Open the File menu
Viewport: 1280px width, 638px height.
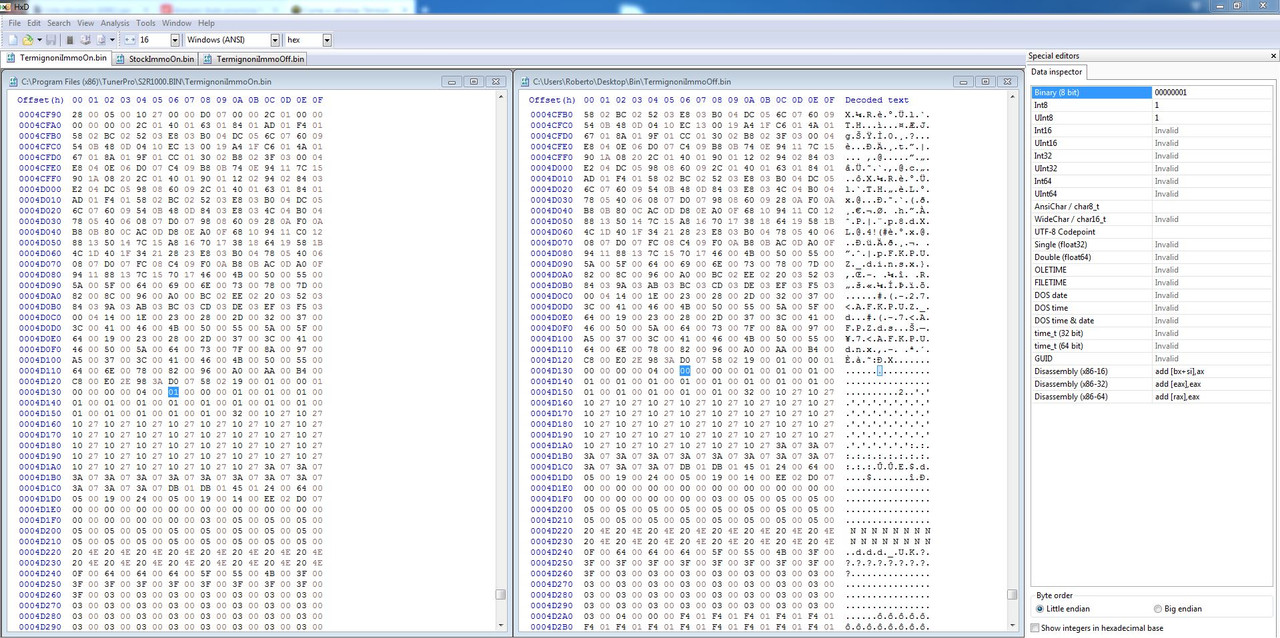tap(14, 23)
